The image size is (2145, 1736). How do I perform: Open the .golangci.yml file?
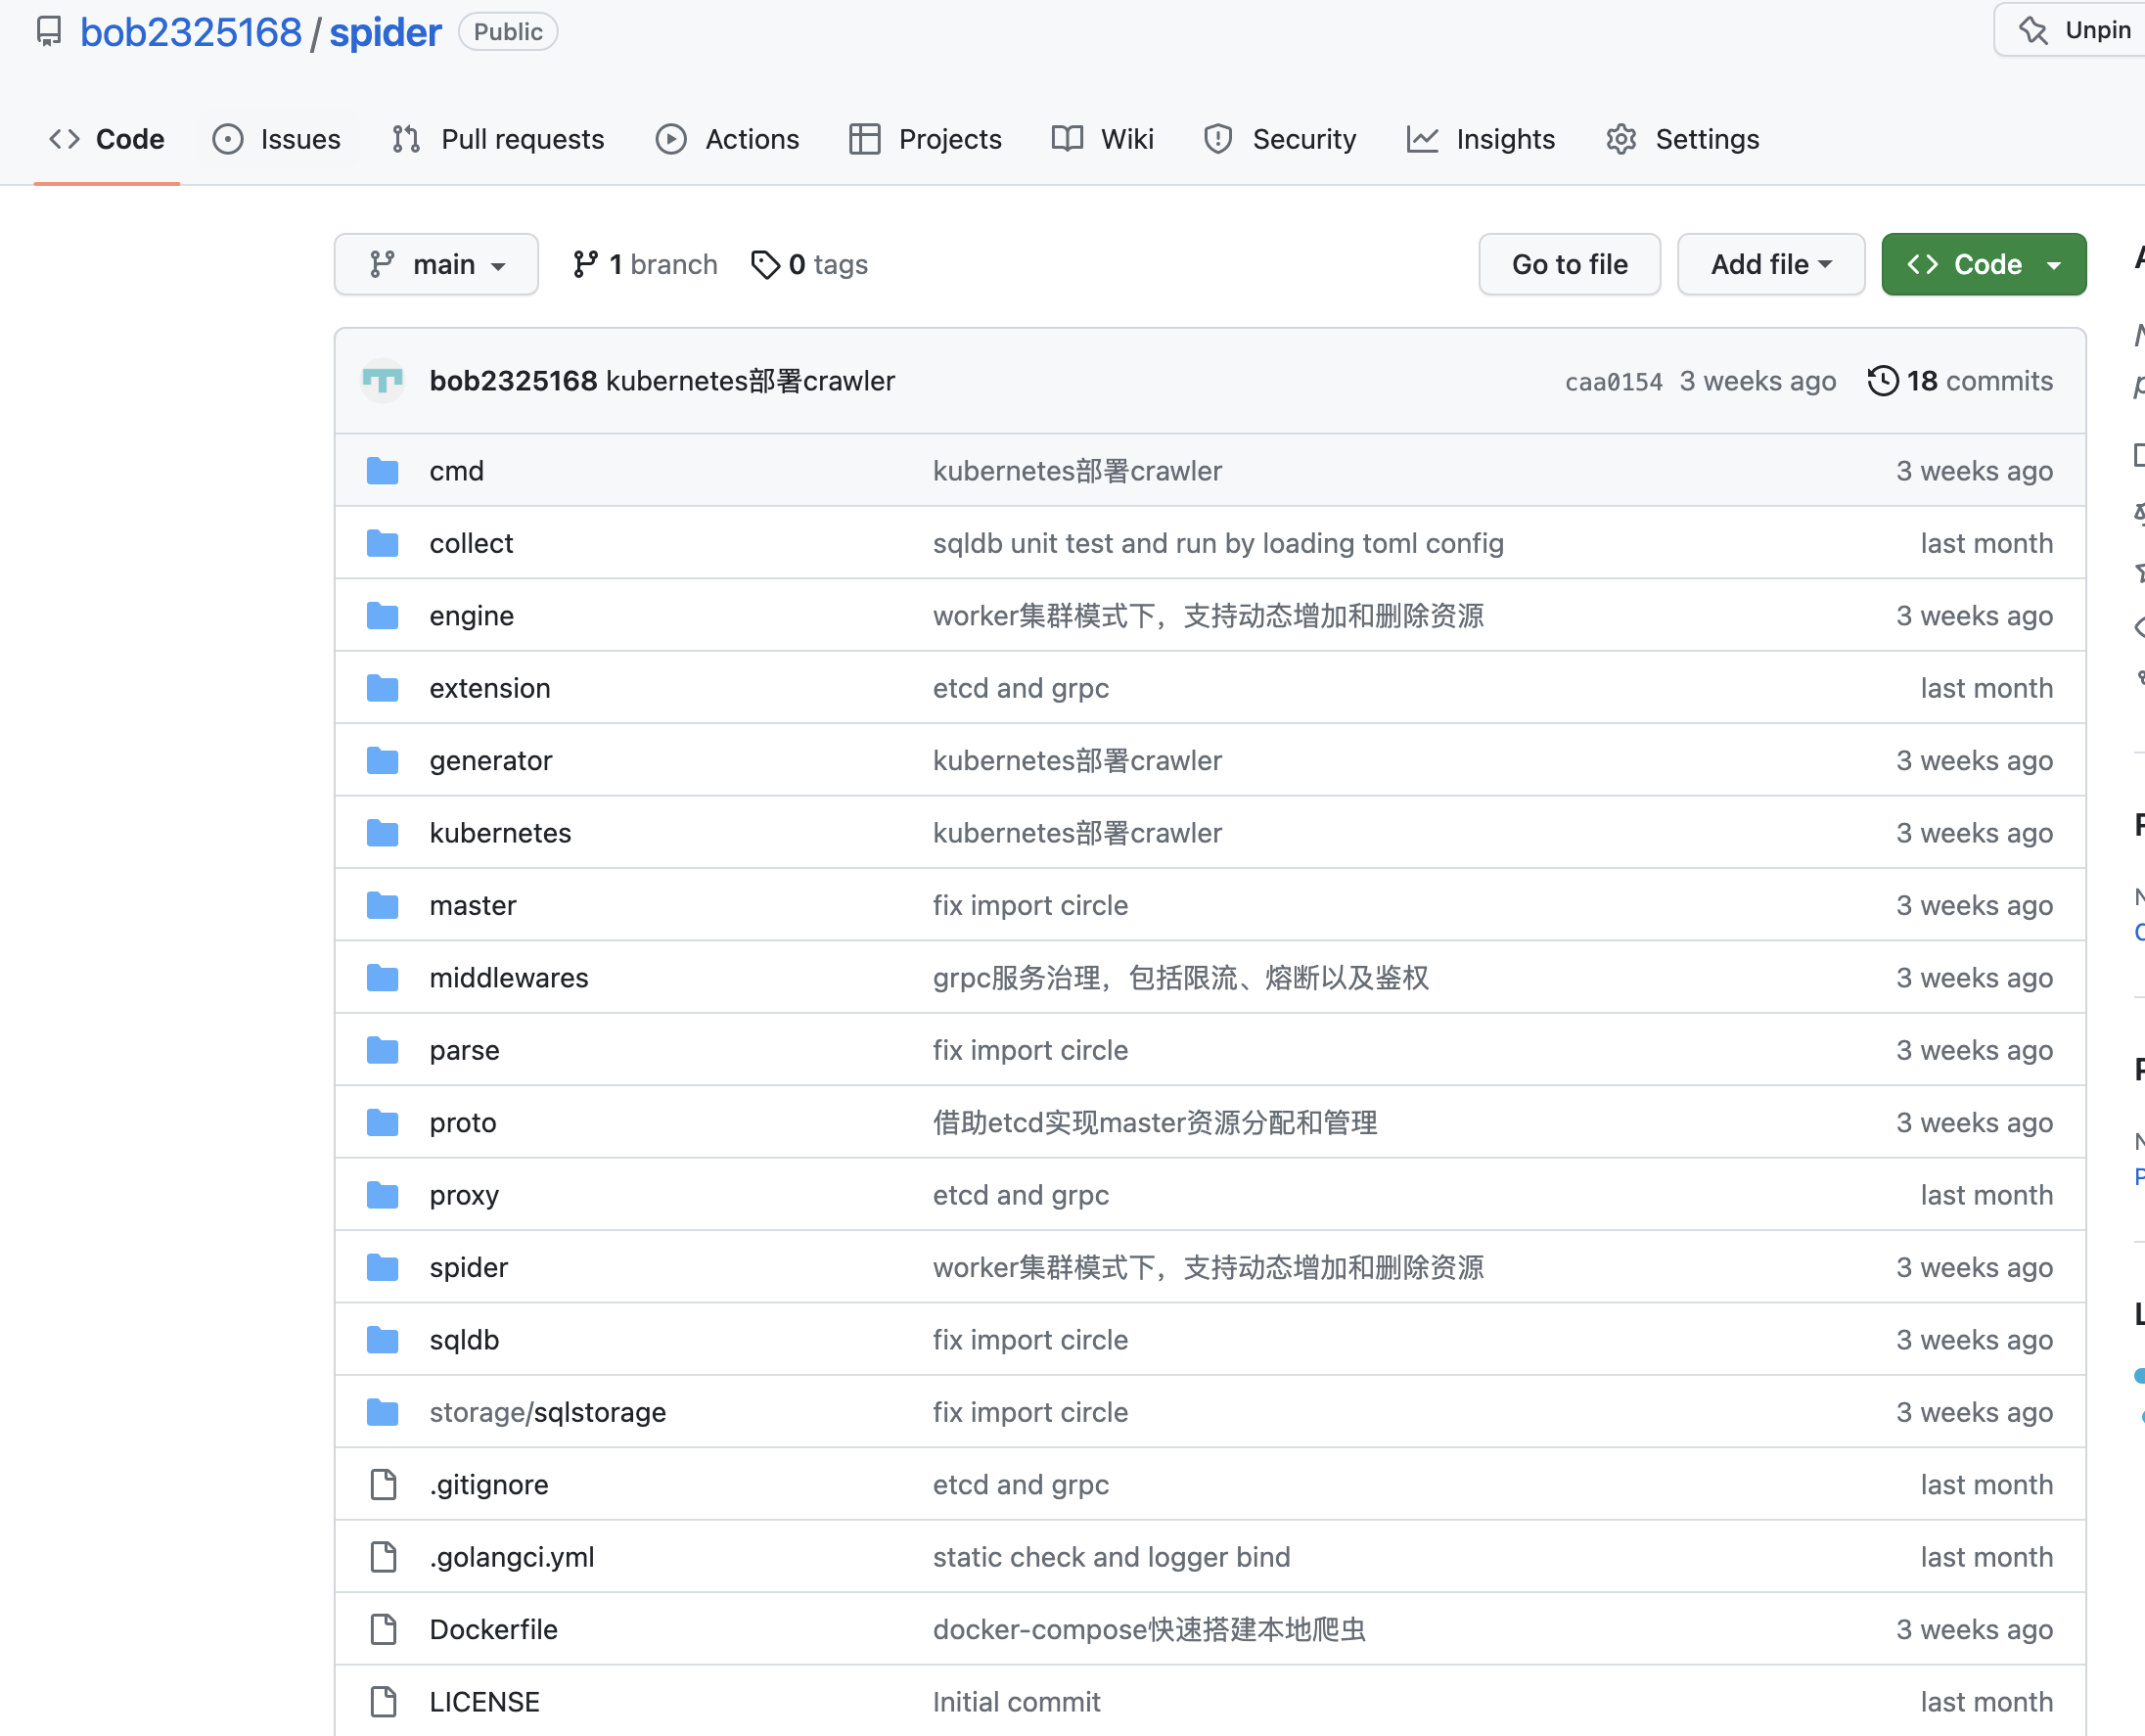512,1557
